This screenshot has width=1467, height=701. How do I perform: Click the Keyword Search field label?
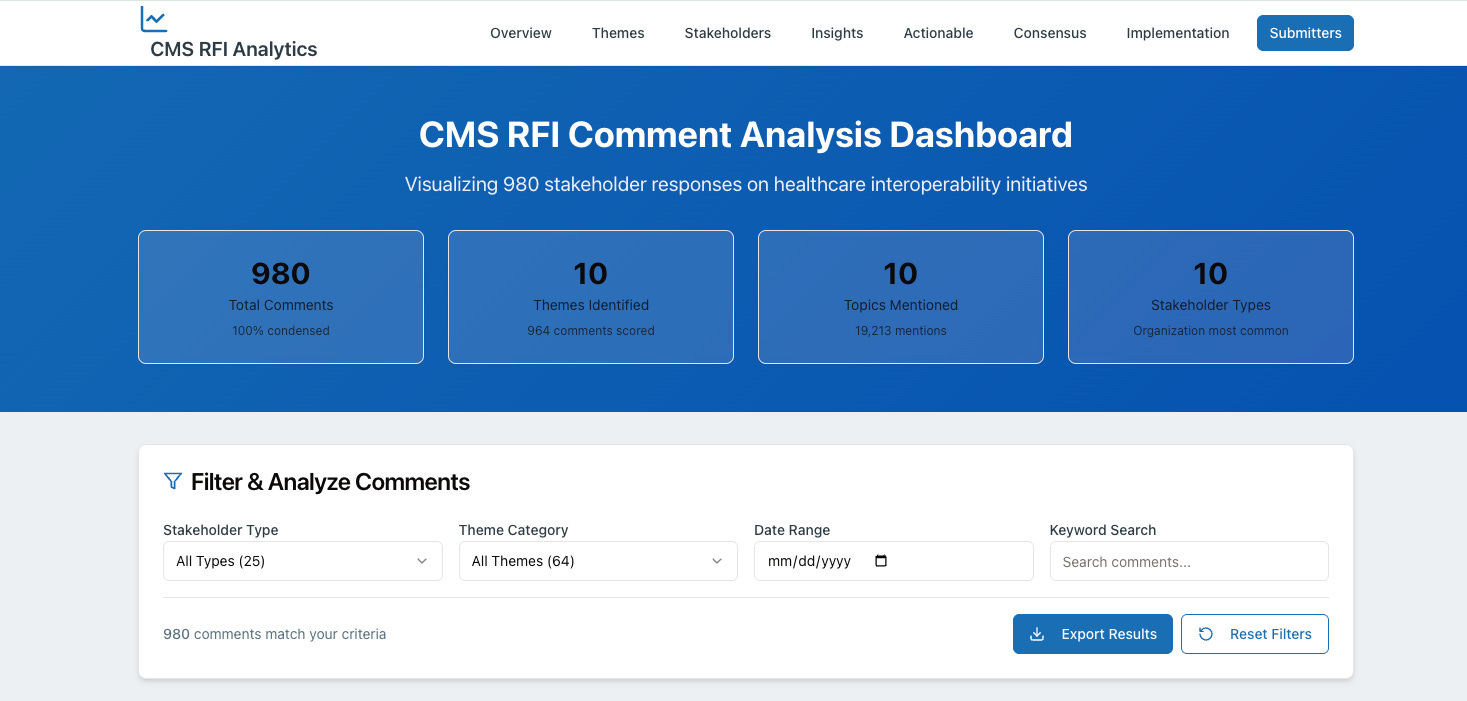coord(1103,530)
